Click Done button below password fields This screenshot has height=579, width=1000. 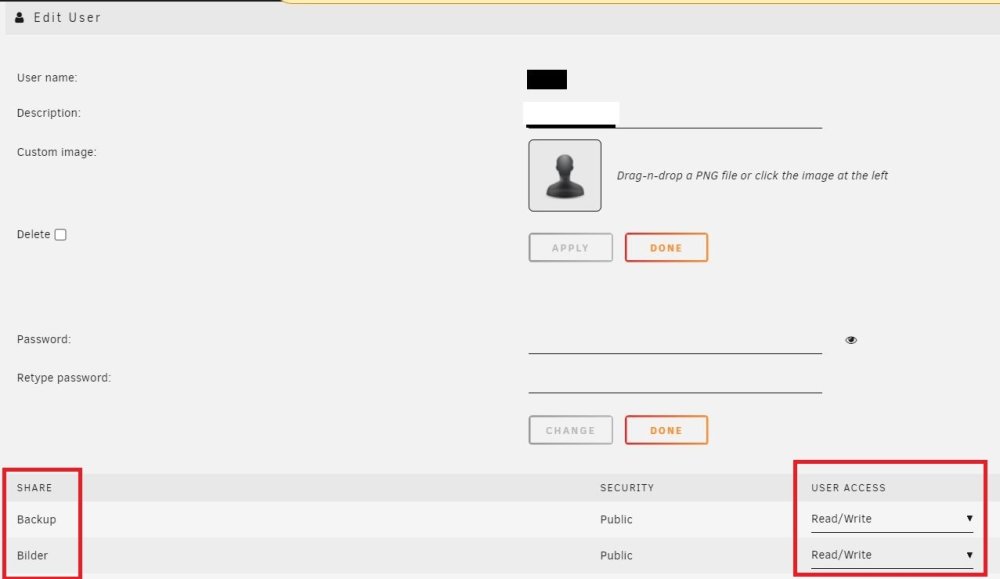(x=666, y=430)
